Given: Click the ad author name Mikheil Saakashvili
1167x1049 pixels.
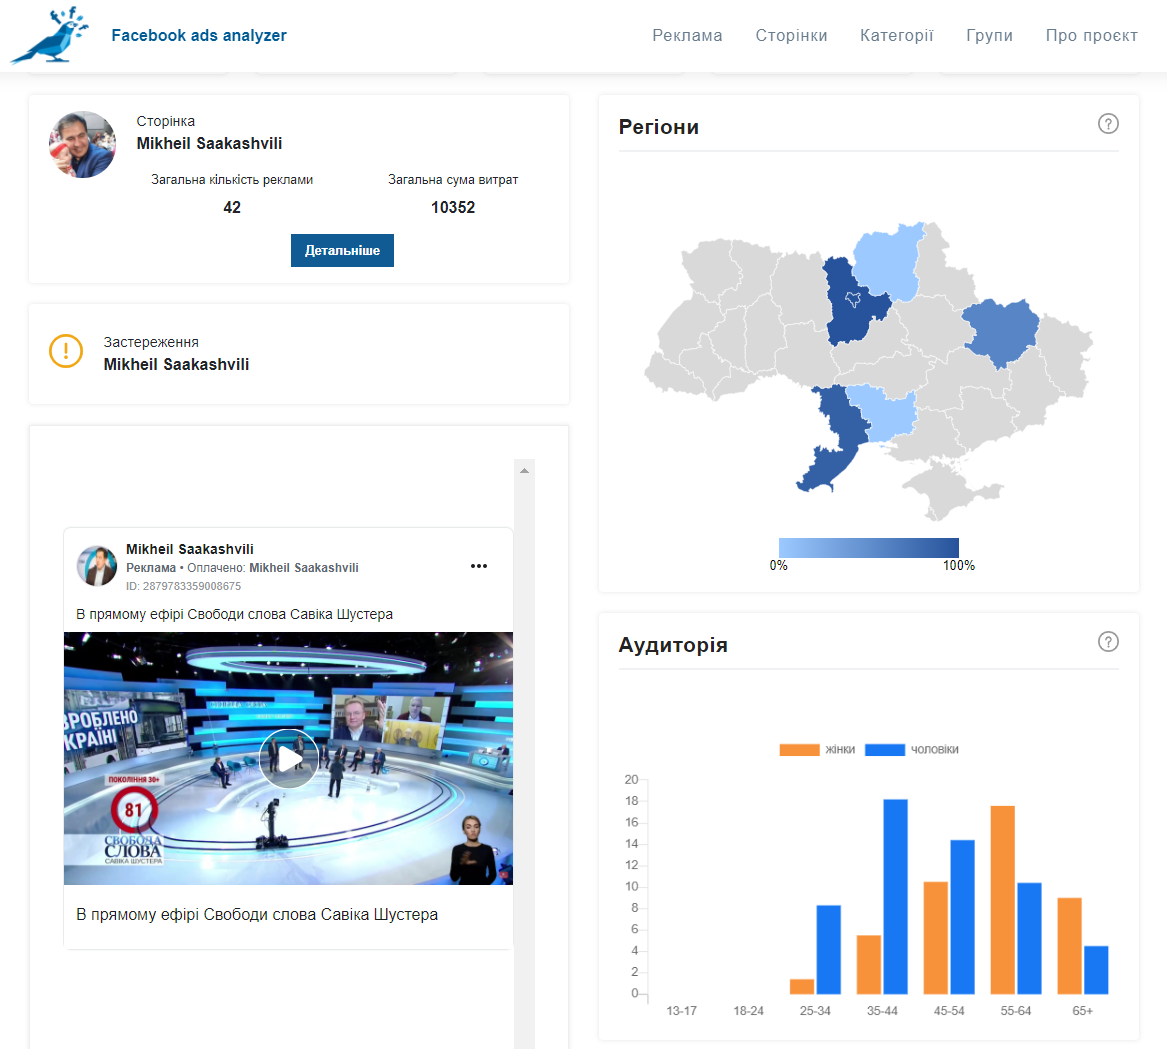Looking at the screenshot, I should (x=190, y=549).
